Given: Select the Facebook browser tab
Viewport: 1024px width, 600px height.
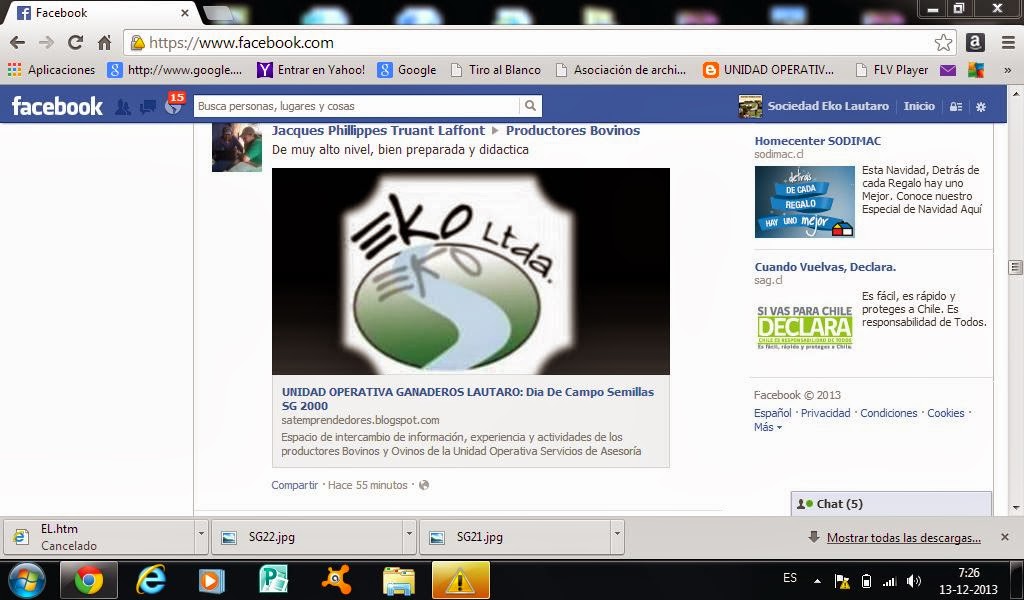Looking at the screenshot, I should coord(102,12).
